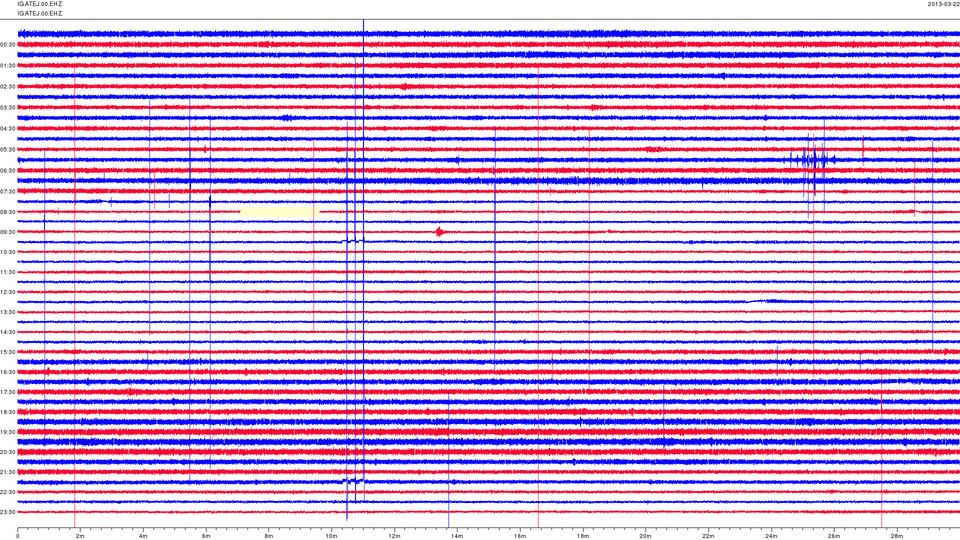Click the second-line IGATEJ.00.EHZ station label

(40, 13)
